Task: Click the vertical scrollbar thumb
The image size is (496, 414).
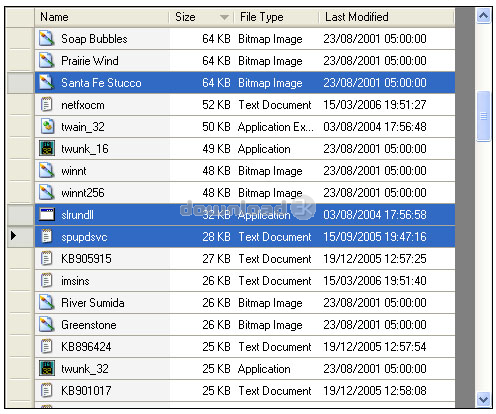Action: [483, 116]
